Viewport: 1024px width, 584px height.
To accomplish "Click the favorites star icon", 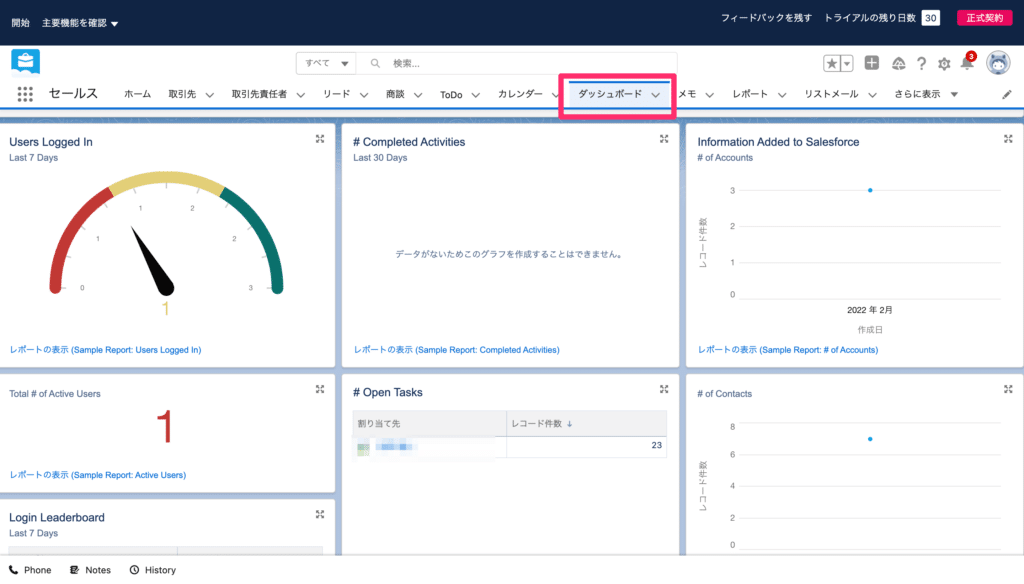I will coord(831,63).
